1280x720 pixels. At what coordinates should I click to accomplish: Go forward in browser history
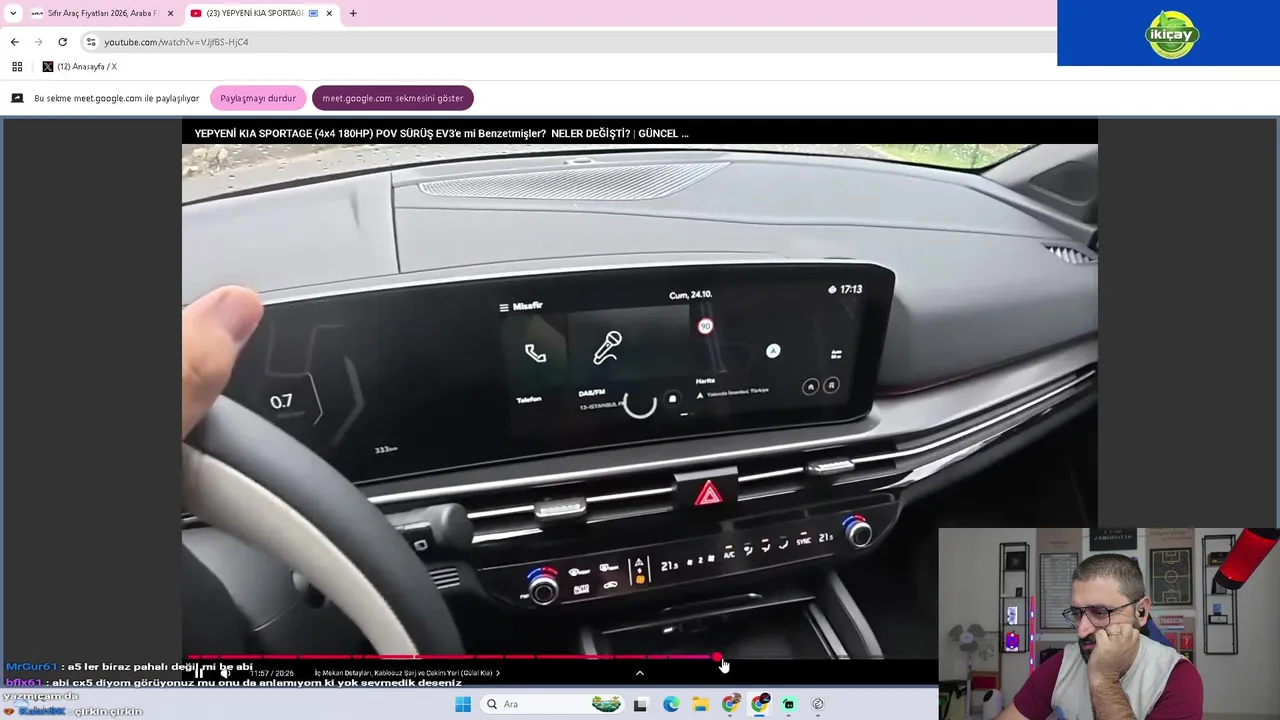[x=38, y=42]
